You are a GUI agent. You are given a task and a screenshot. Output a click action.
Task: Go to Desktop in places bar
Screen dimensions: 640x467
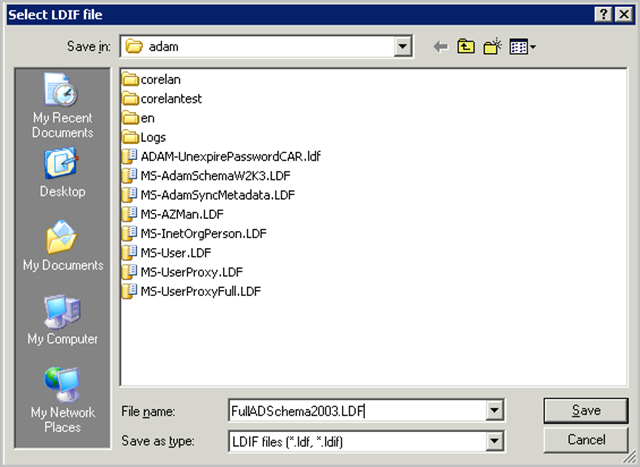(x=62, y=173)
